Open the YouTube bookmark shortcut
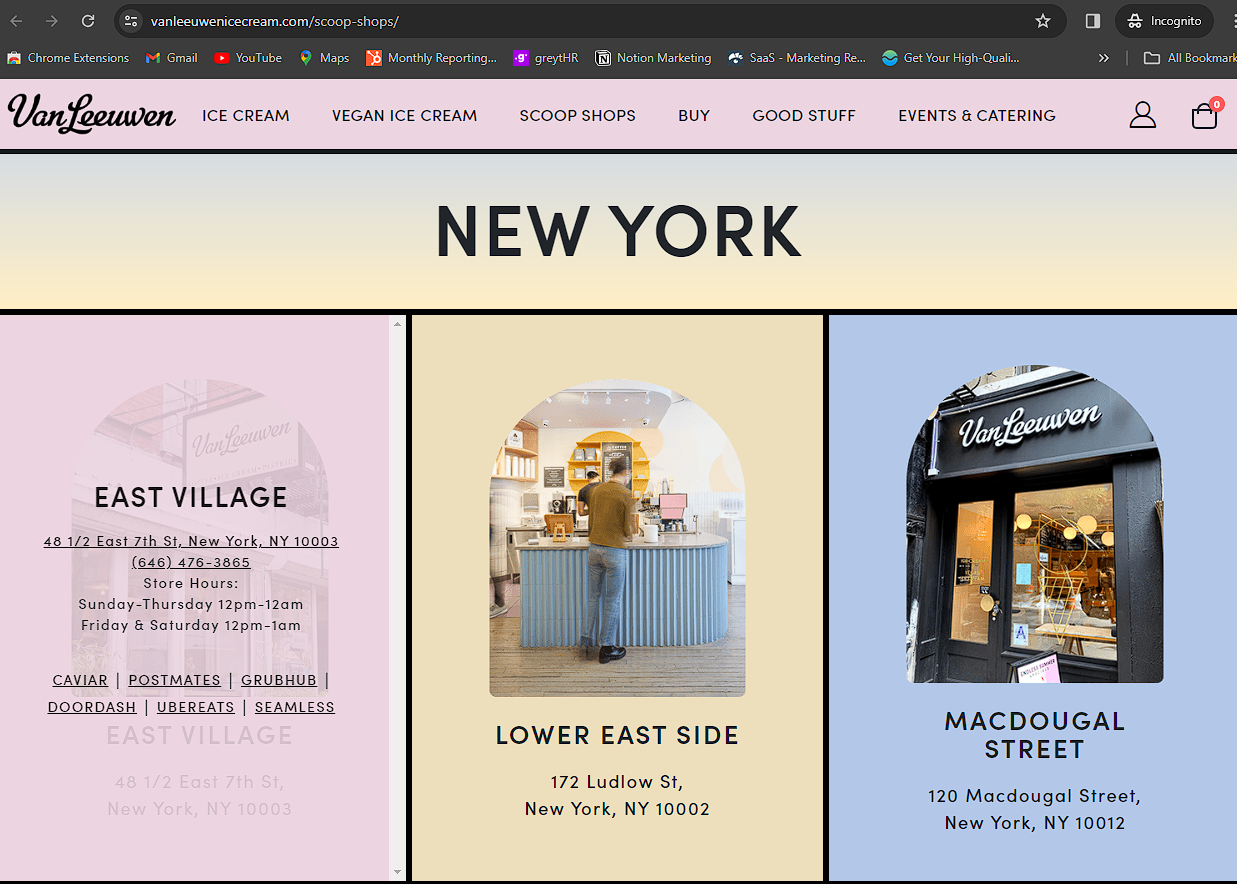Screen dimensions: 1237x884 point(247,57)
